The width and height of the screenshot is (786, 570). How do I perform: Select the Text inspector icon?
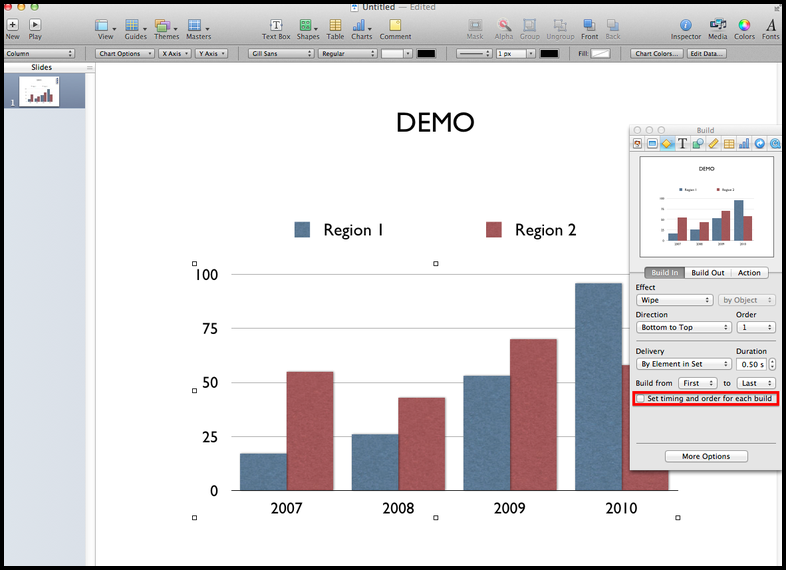click(683, 144)
